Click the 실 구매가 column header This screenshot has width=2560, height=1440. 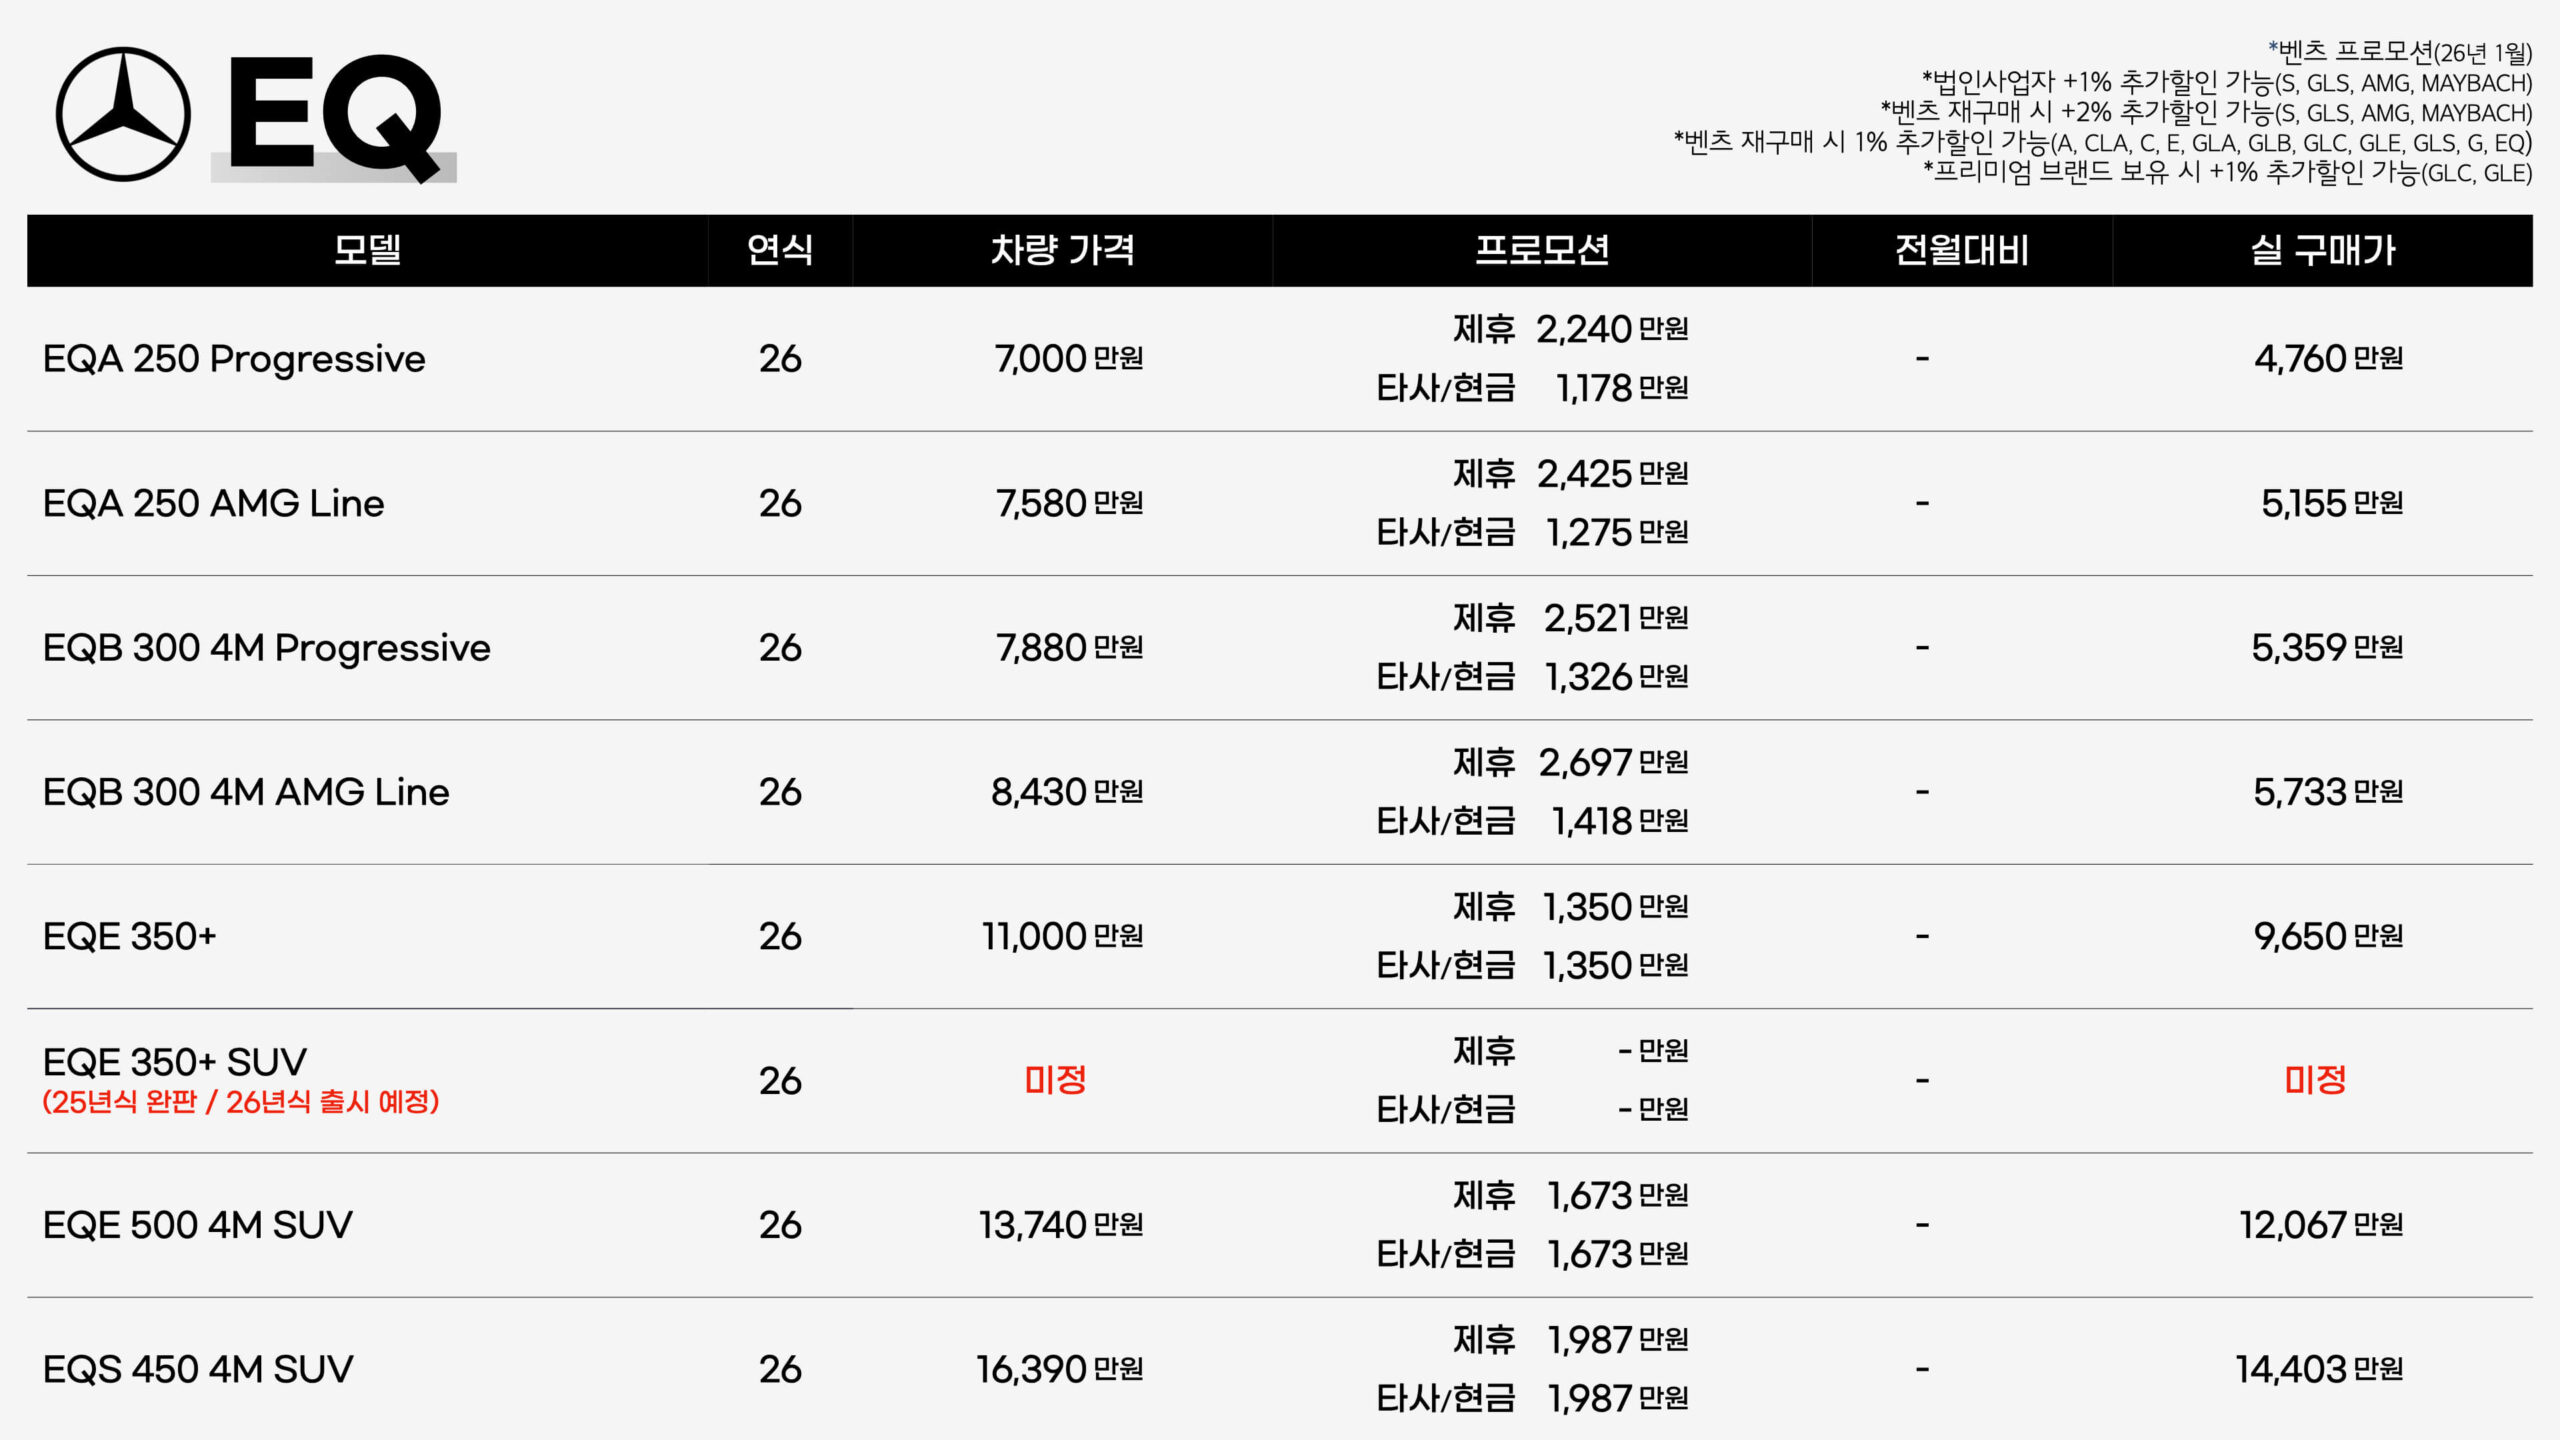pyautogui.click(x=2323, y=250)
